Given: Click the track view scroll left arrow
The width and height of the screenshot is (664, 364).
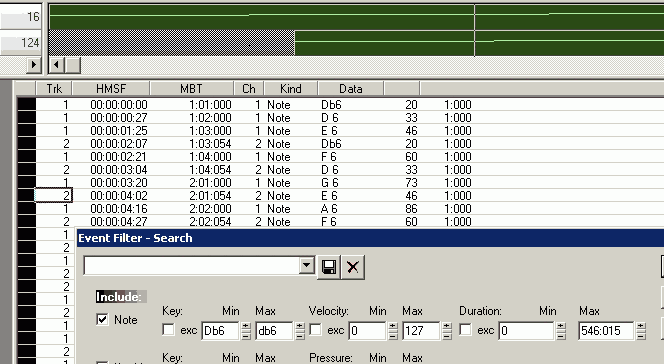Looking at the screenshot, I should [56, 65].
